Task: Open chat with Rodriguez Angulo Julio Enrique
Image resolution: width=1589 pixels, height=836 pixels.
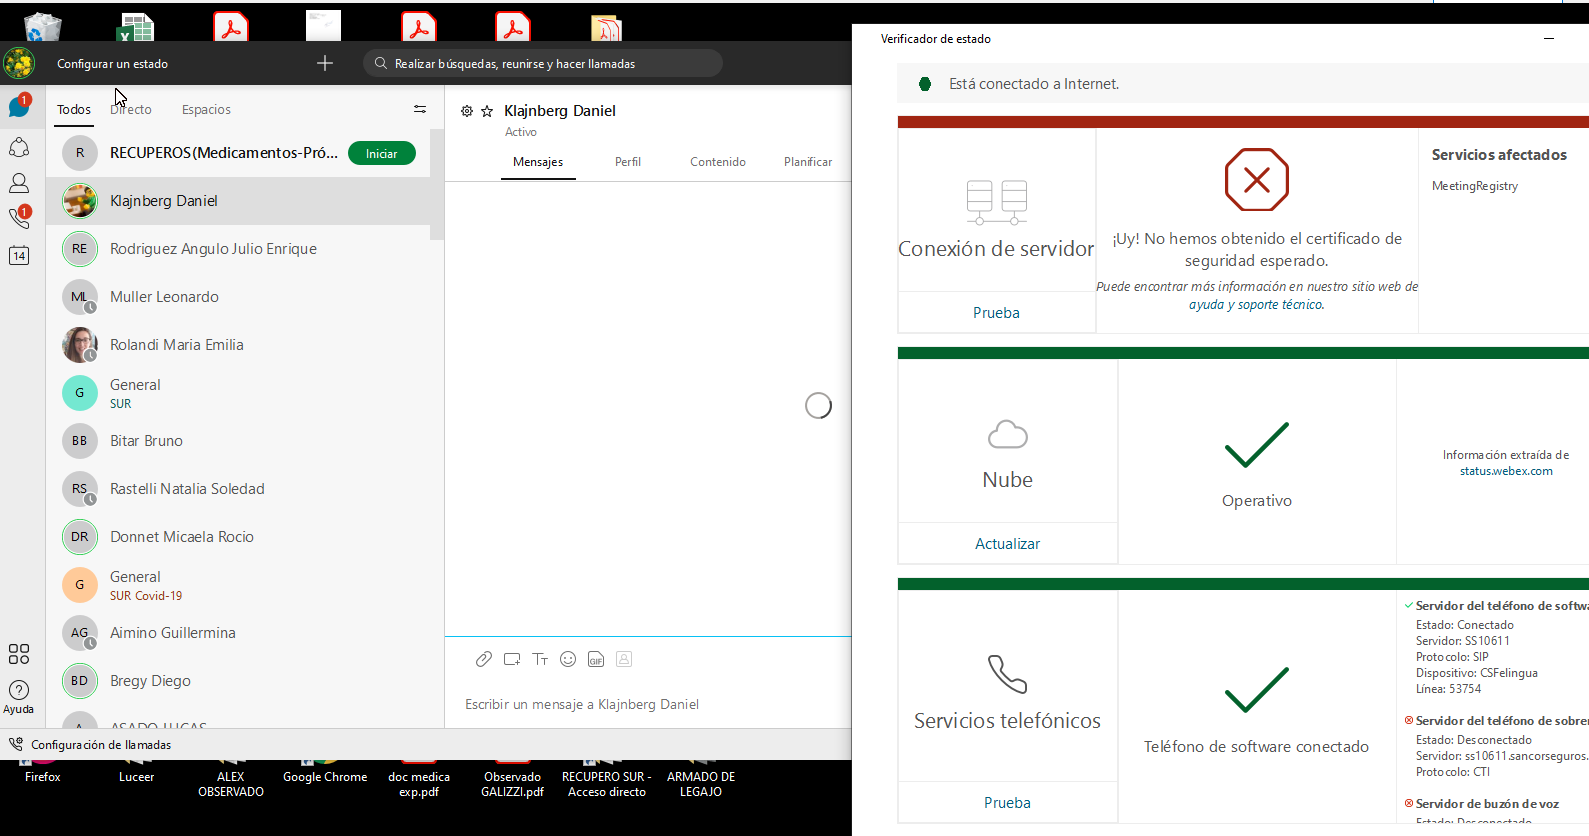Action: [x=238, y=249]
